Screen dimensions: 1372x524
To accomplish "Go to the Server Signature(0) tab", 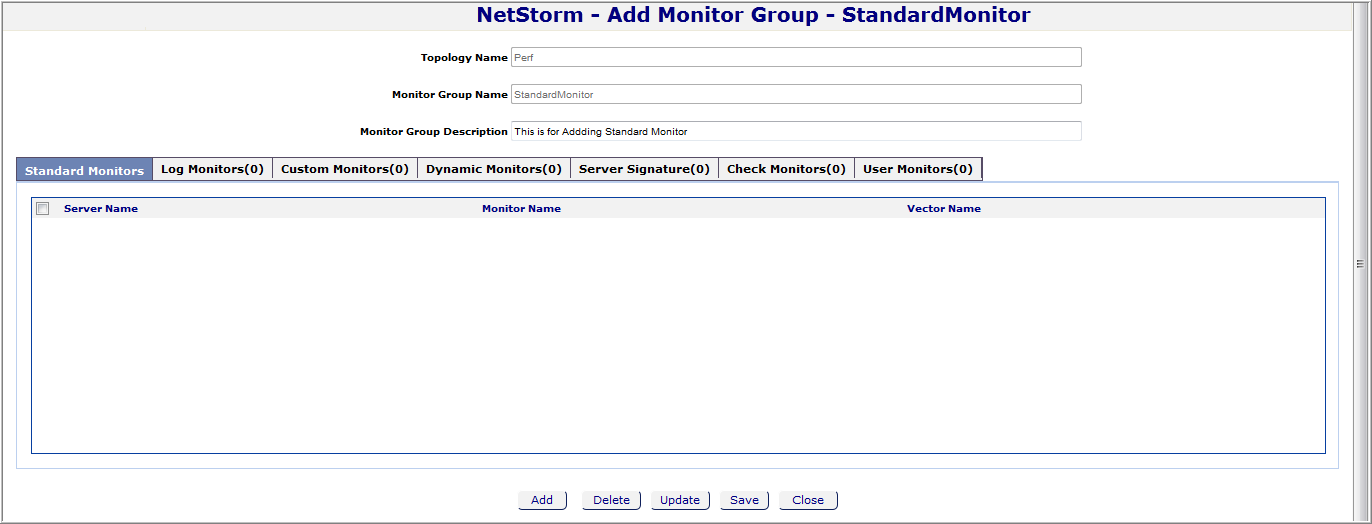I will [x=644, y=169].
